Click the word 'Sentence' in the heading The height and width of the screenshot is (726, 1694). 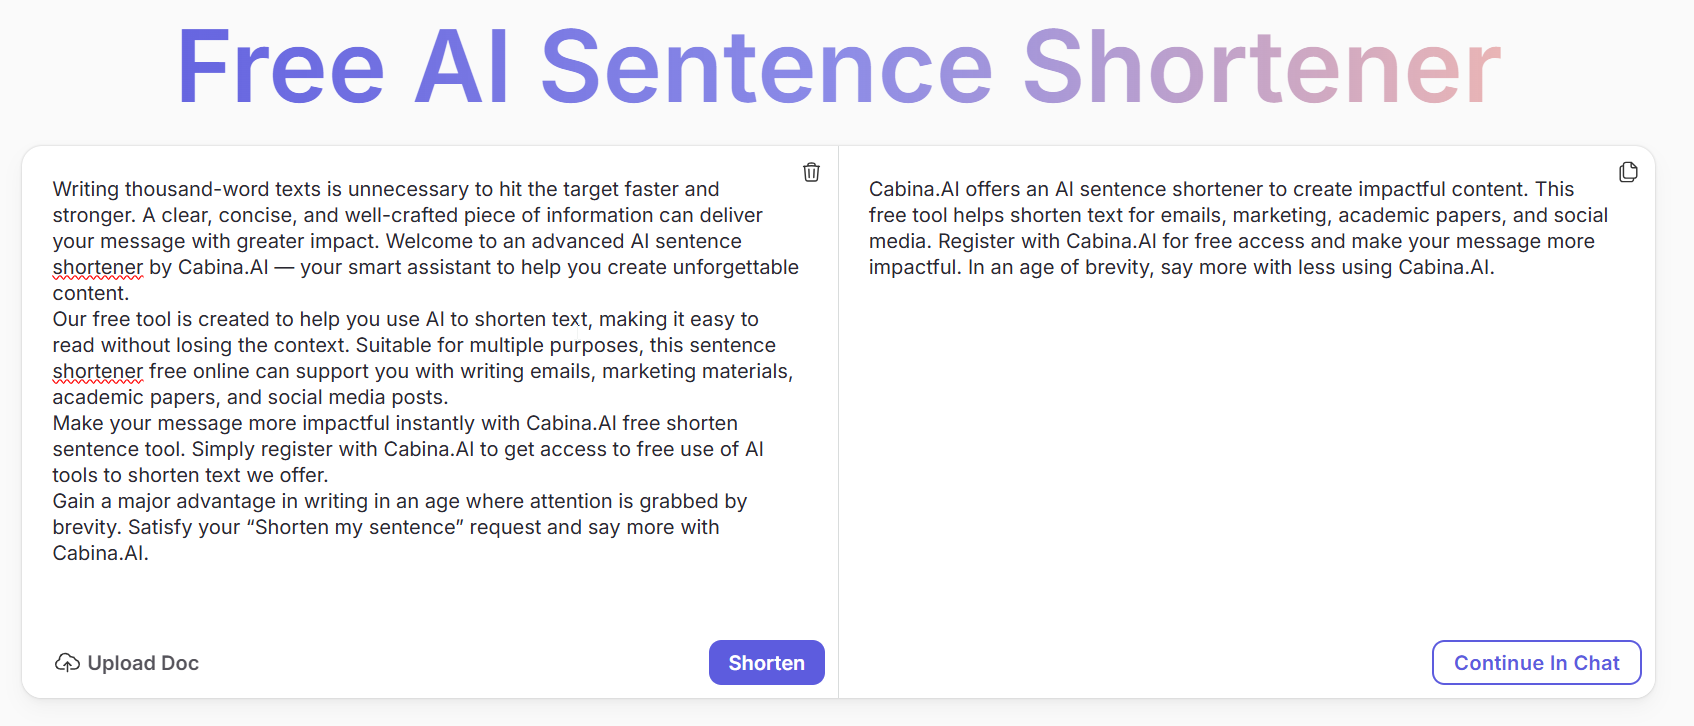click(766, 67)
